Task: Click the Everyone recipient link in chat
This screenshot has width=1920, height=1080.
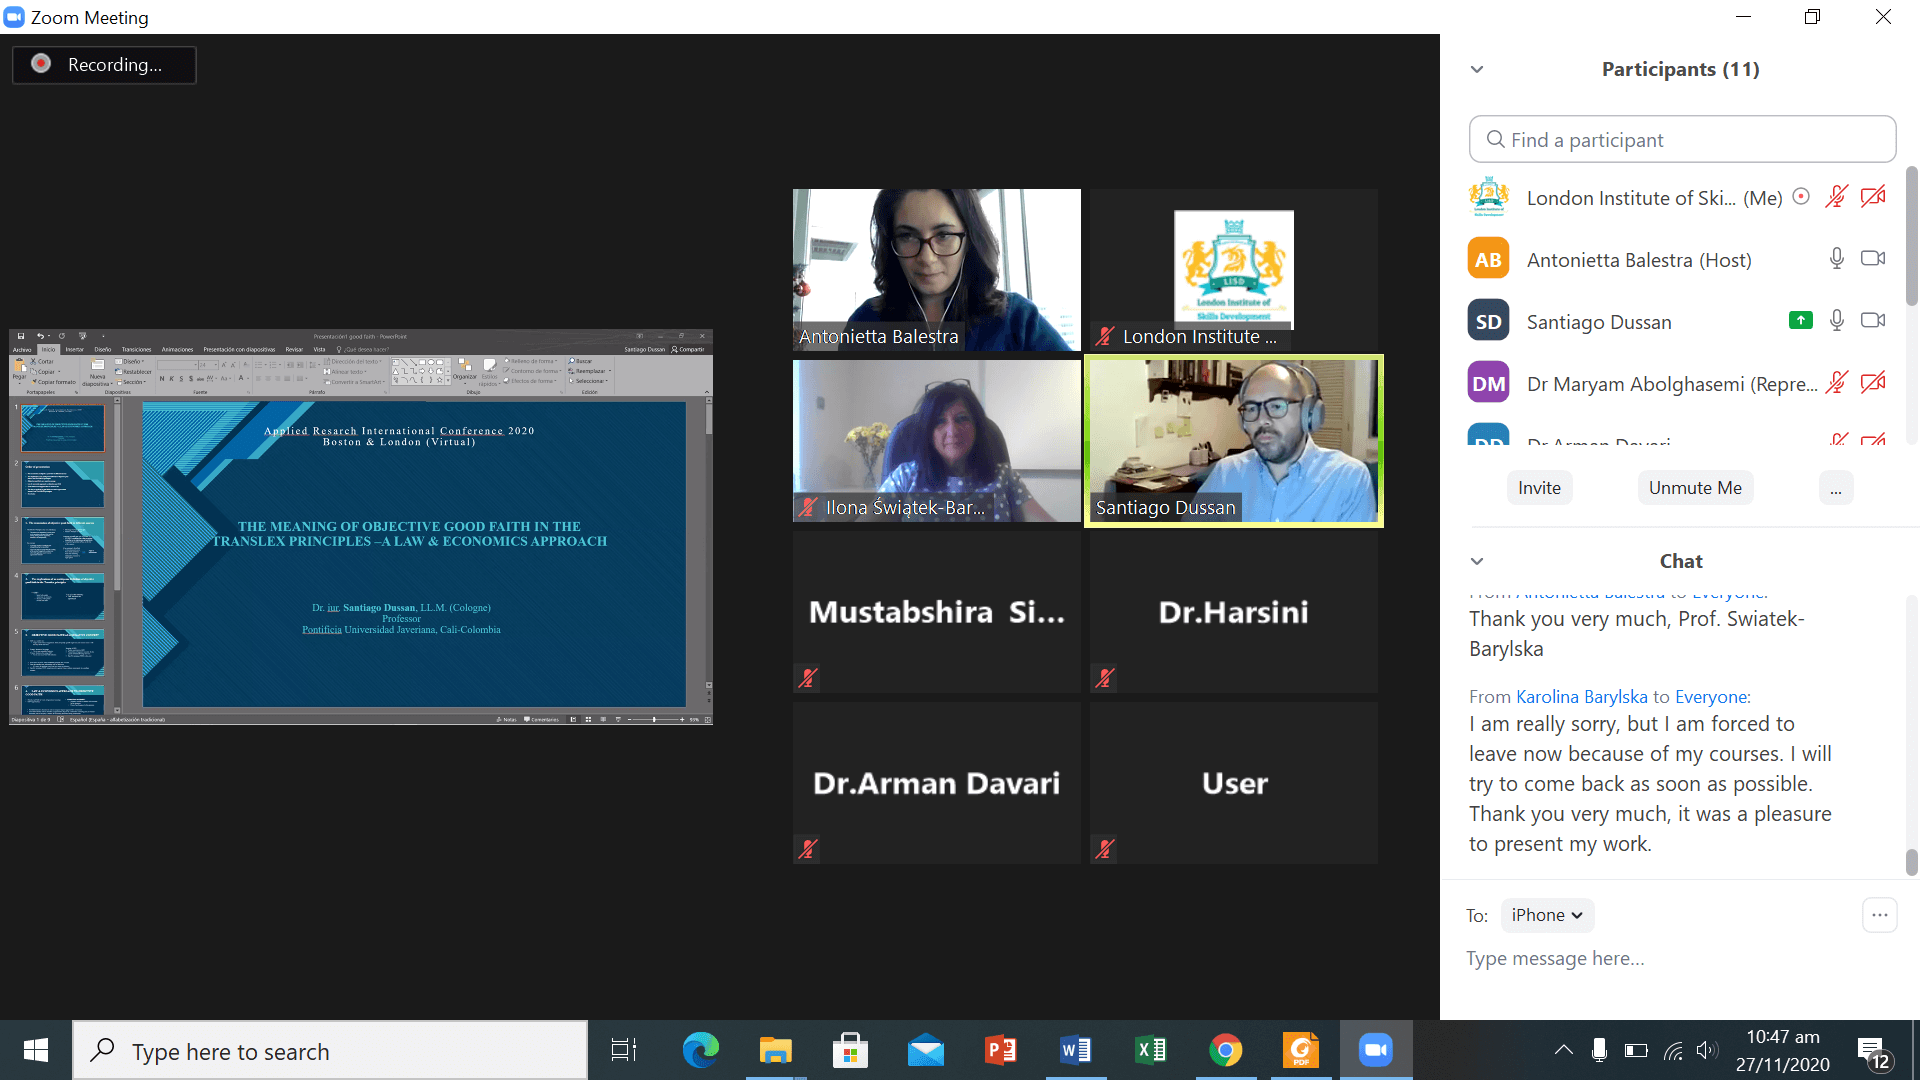Action: click(x=1711, y=697)
